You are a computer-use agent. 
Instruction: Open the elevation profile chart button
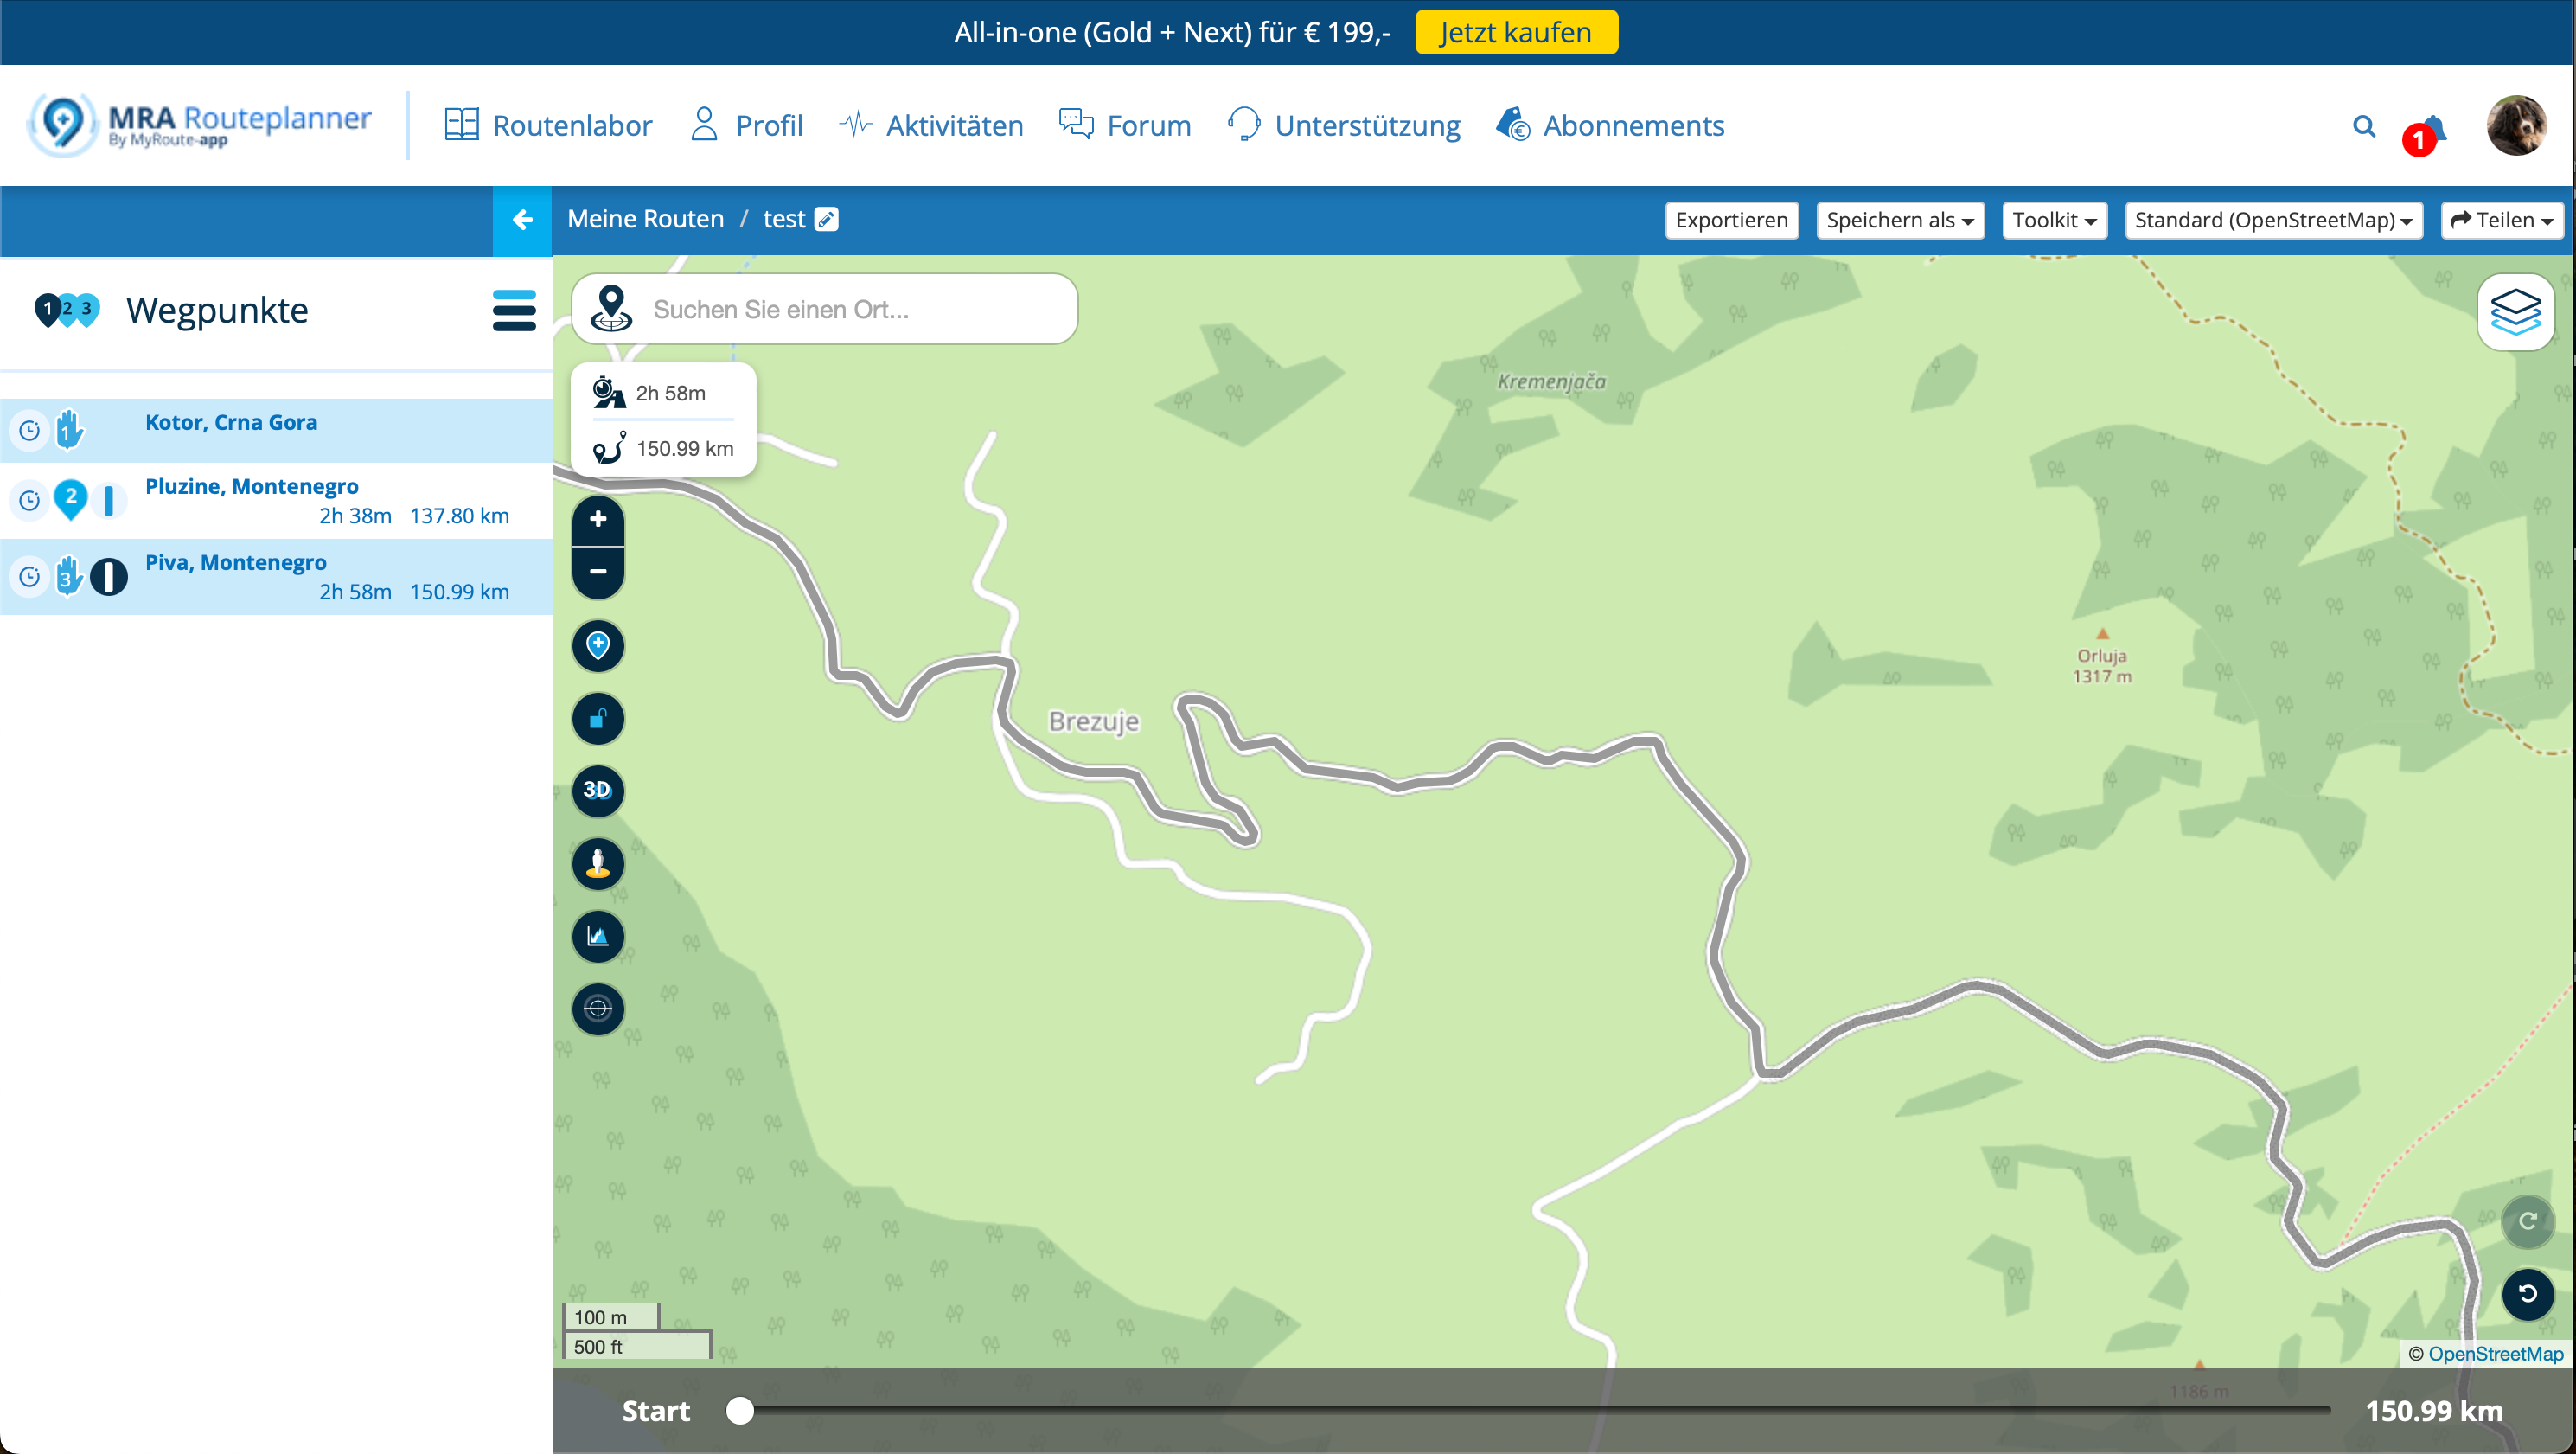click(x=598, y=936)
